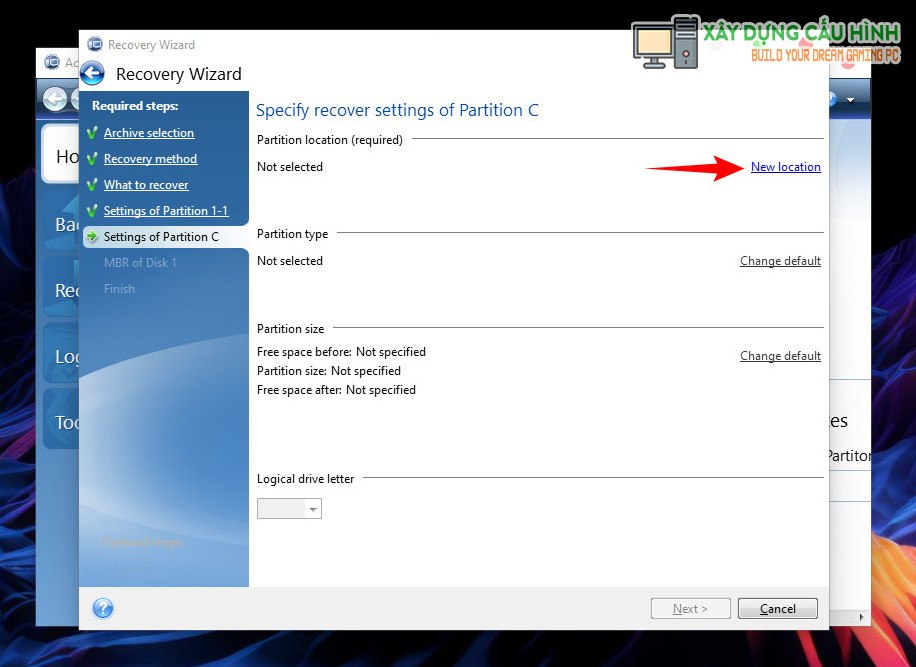Click the green checkmark beside Archive selection
The width and height of the screenshot is (916, 667).
coord(93,133)
